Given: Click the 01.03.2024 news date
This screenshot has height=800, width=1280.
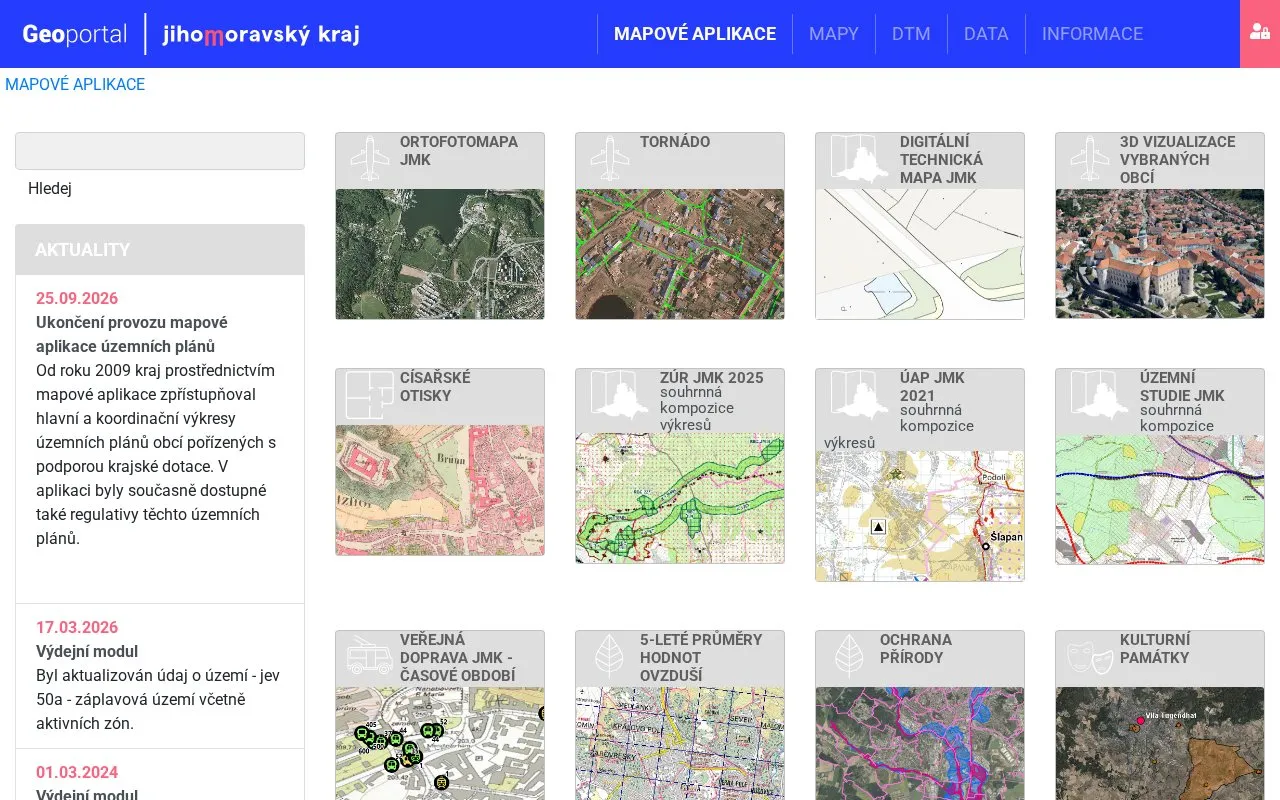Looking at the screenshot, I should point(77,772).
